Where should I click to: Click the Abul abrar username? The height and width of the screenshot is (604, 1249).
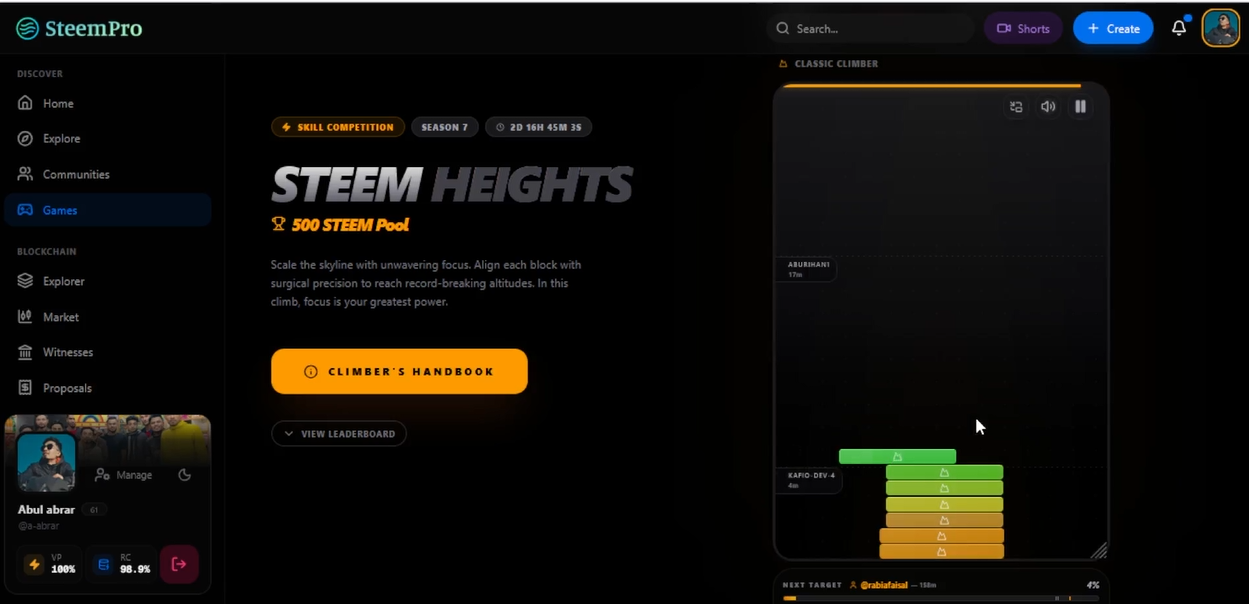click(46, 510)
